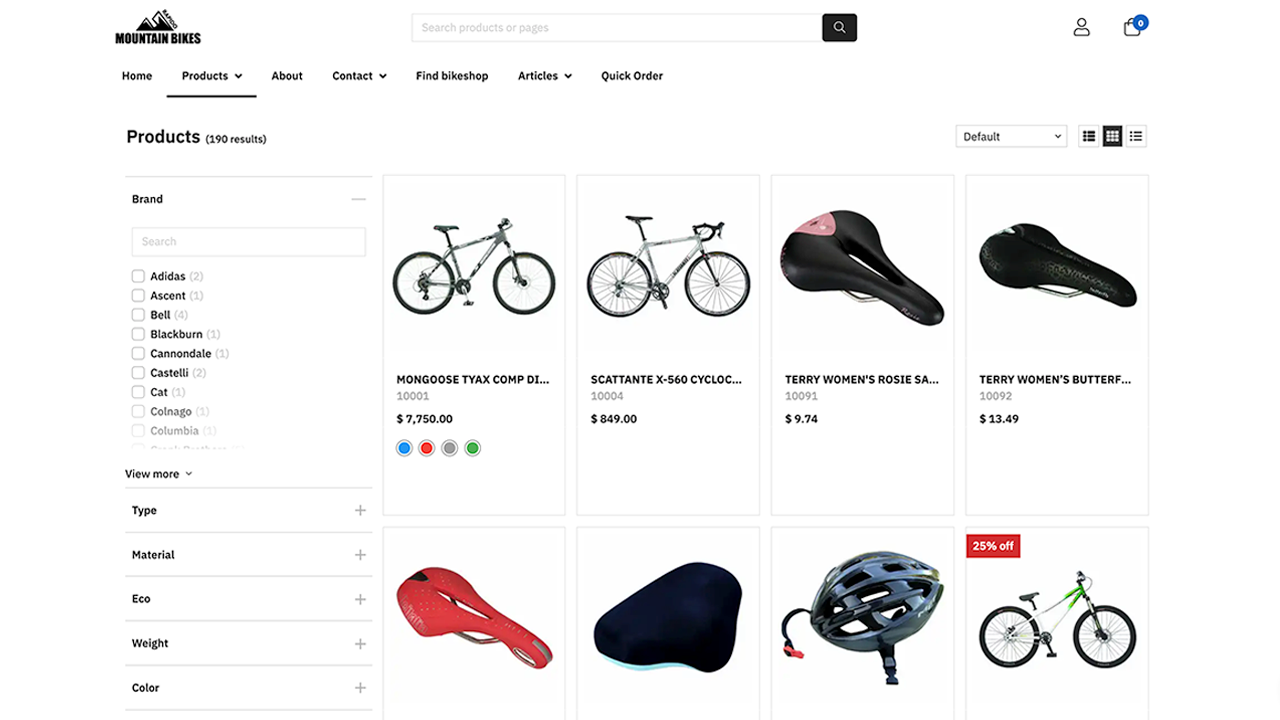Switch to grid view layout
The height and width of the screenshot is (720, 1280).
pyautogui.click(x=1112, y=135)
